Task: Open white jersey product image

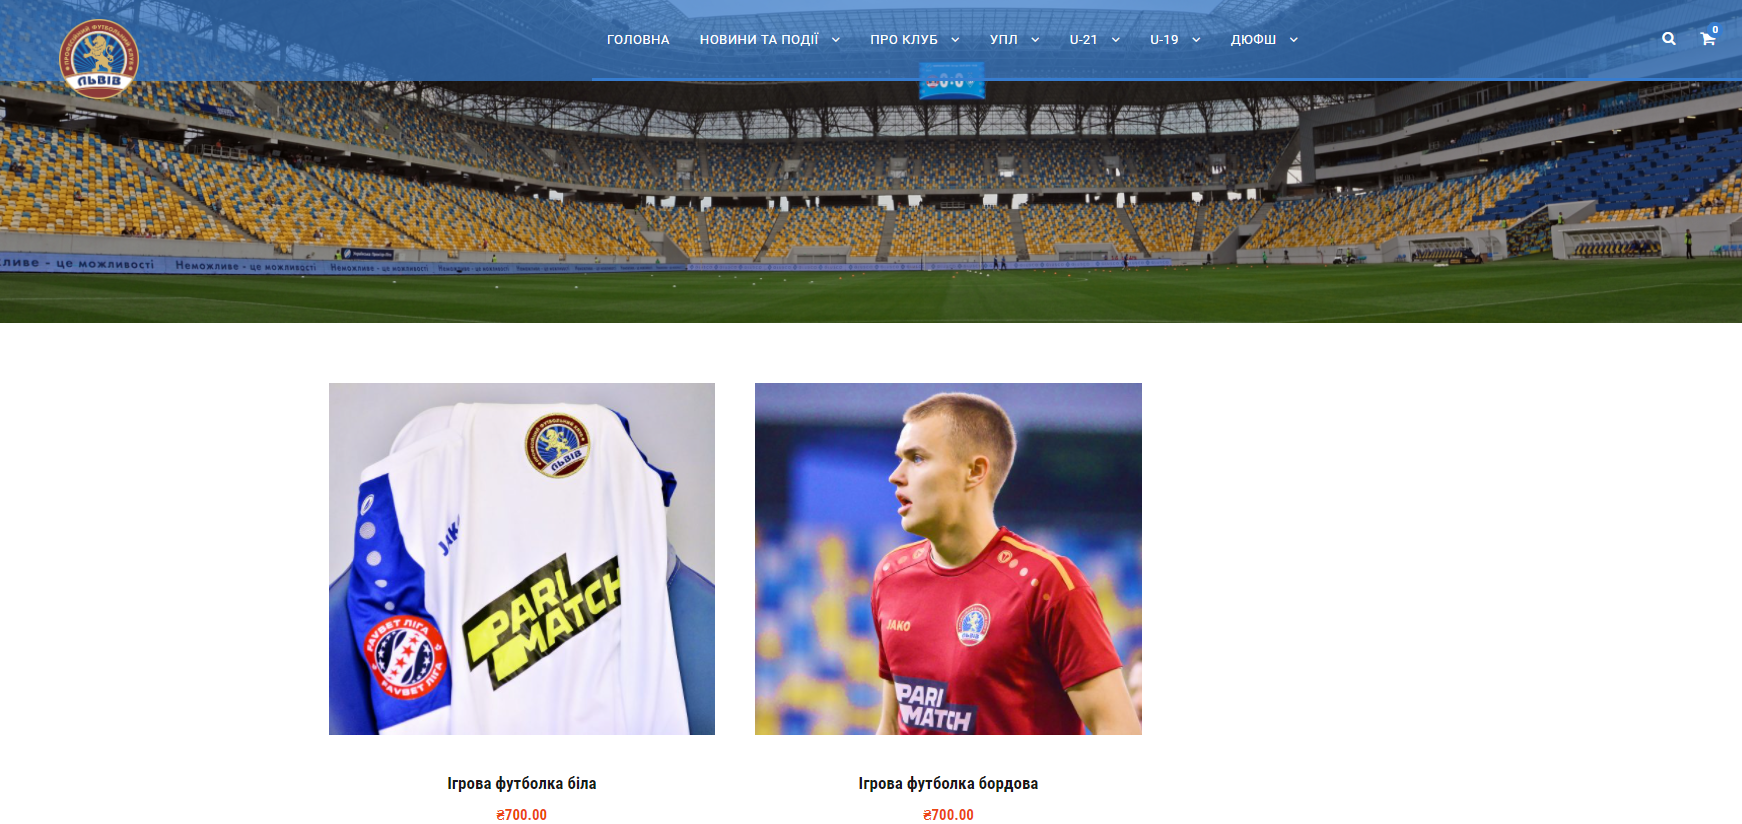Action: 522,559
